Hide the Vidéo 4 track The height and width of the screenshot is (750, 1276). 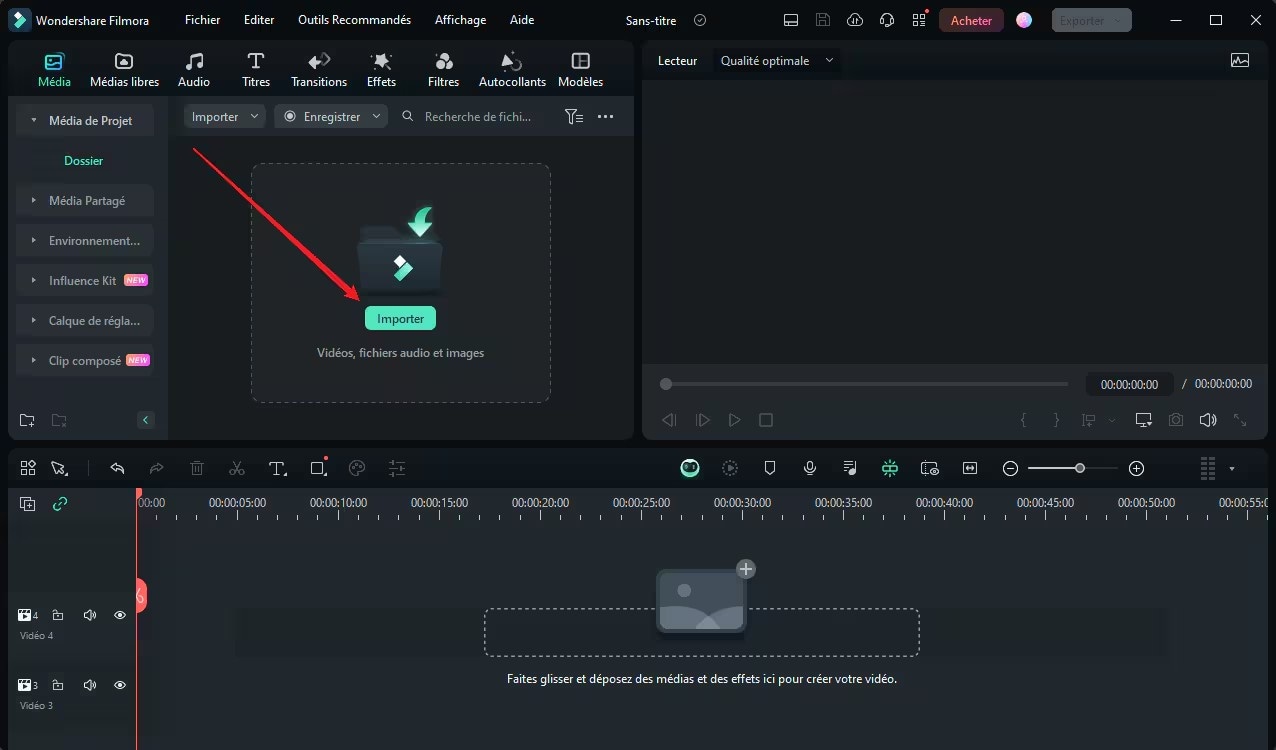pos(120,615)
